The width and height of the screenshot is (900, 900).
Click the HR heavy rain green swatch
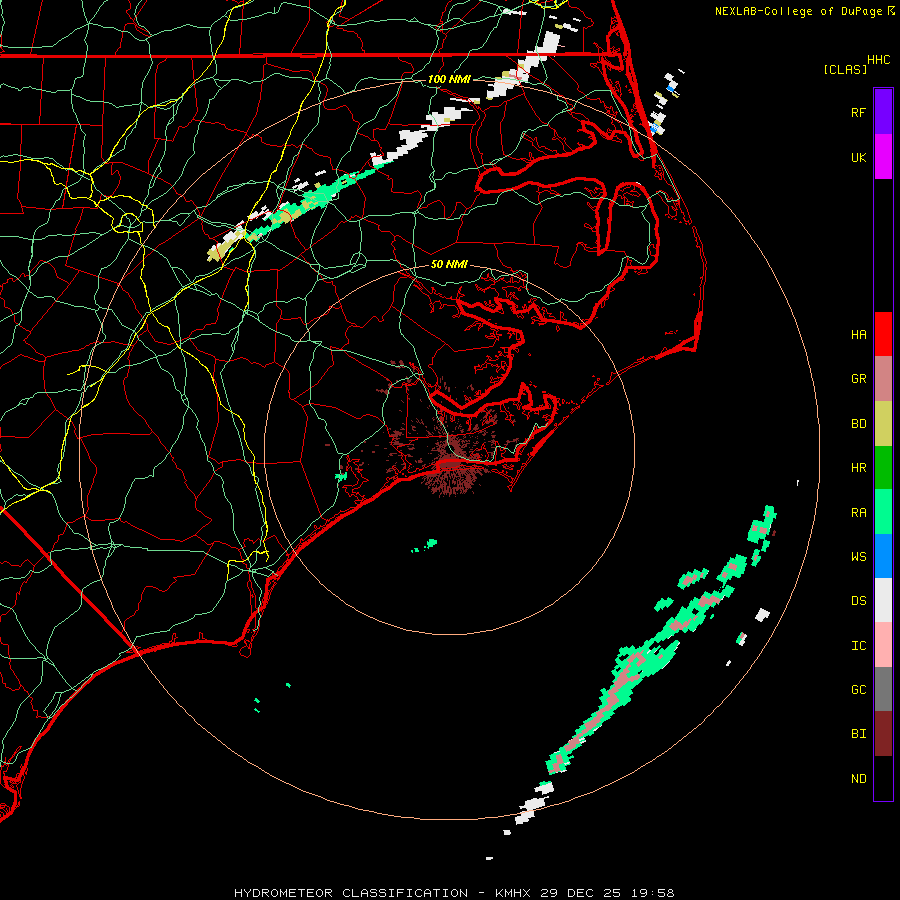[883, 468]
